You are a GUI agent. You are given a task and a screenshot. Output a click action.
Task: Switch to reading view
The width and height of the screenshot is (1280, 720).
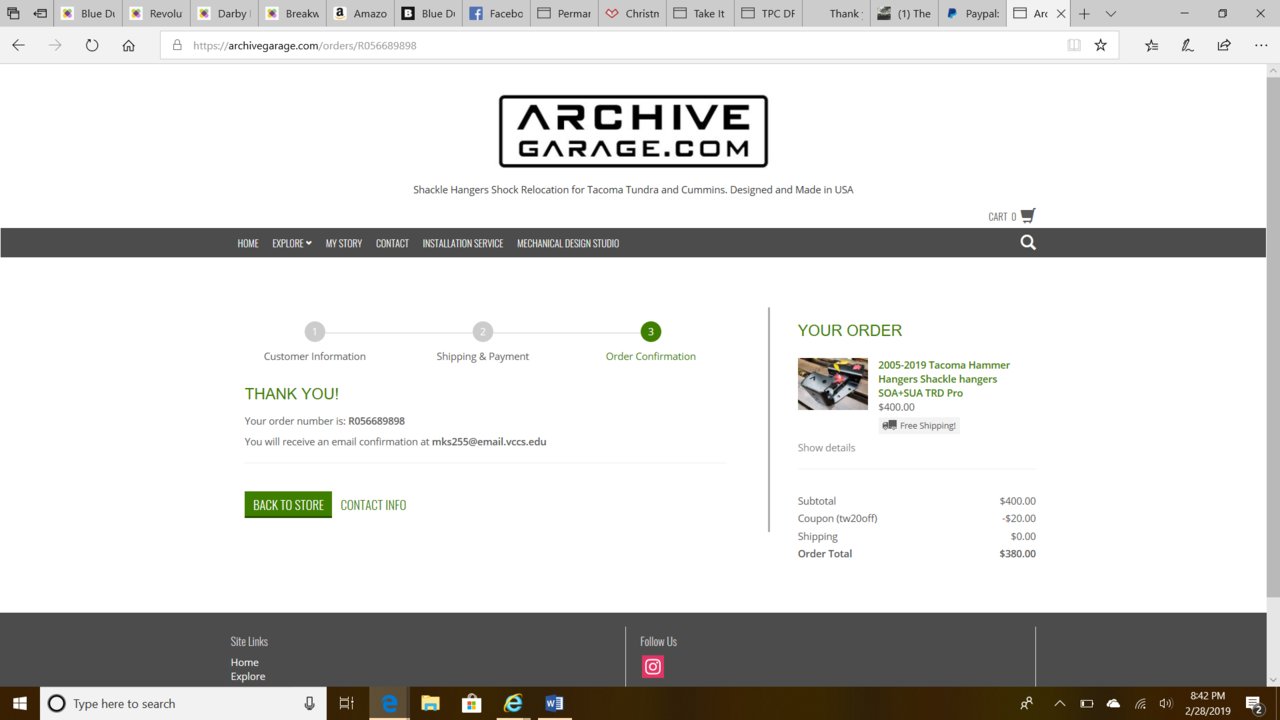point(1074,45)
